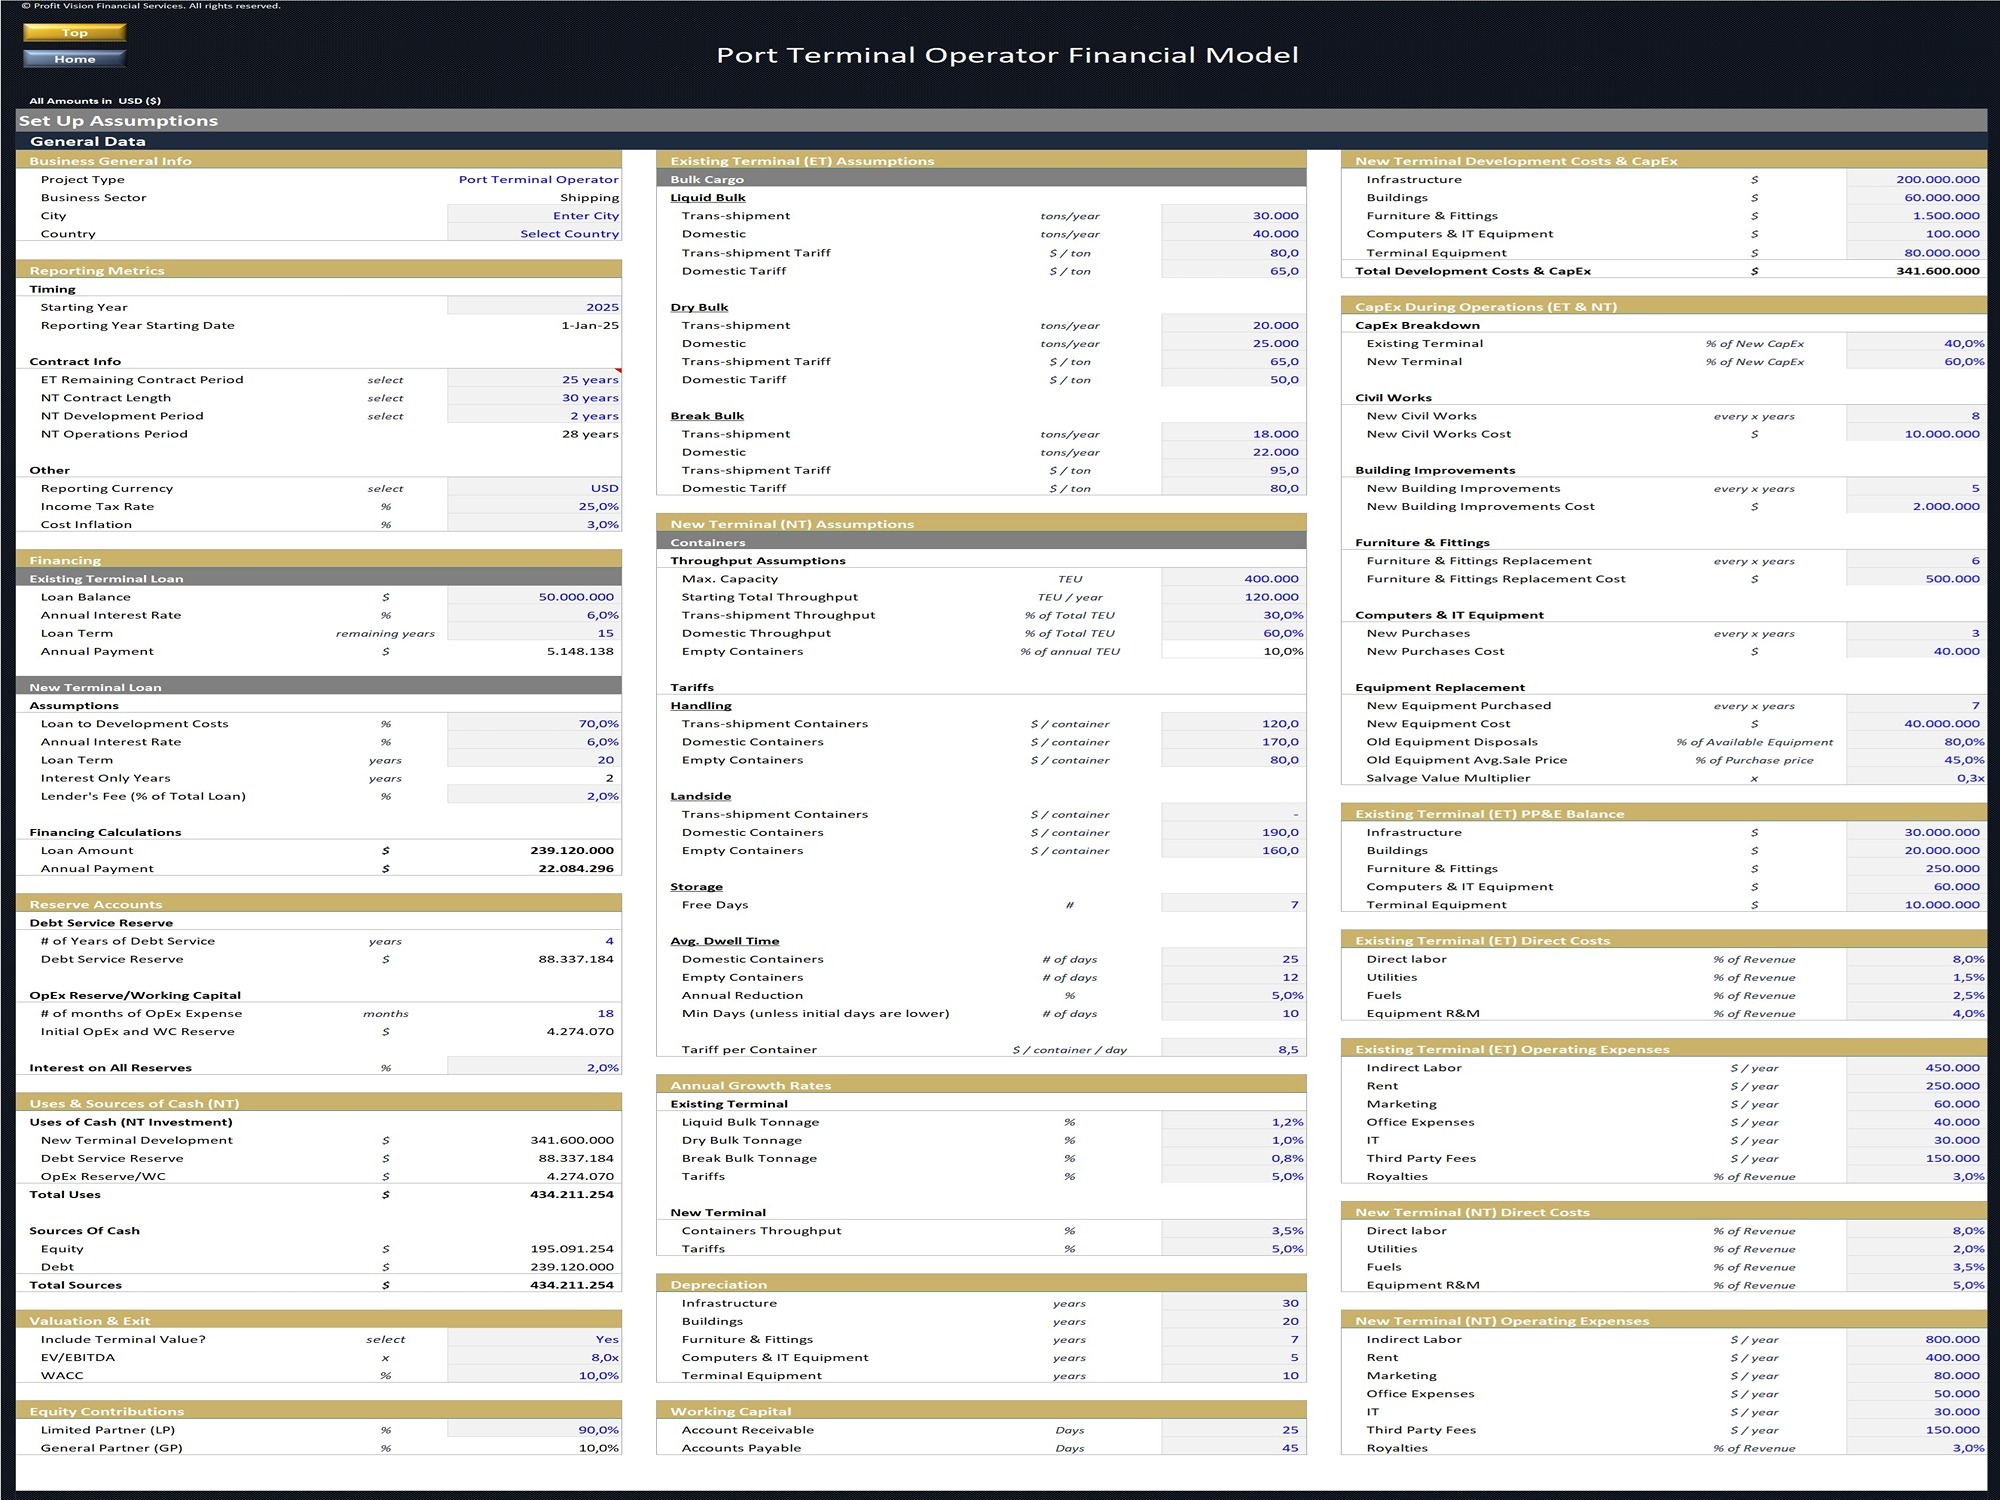Screen dimensions: 2000x1500
Task: Click the Top navigation button
Action: pyautogui.click(x=73, y=32)
